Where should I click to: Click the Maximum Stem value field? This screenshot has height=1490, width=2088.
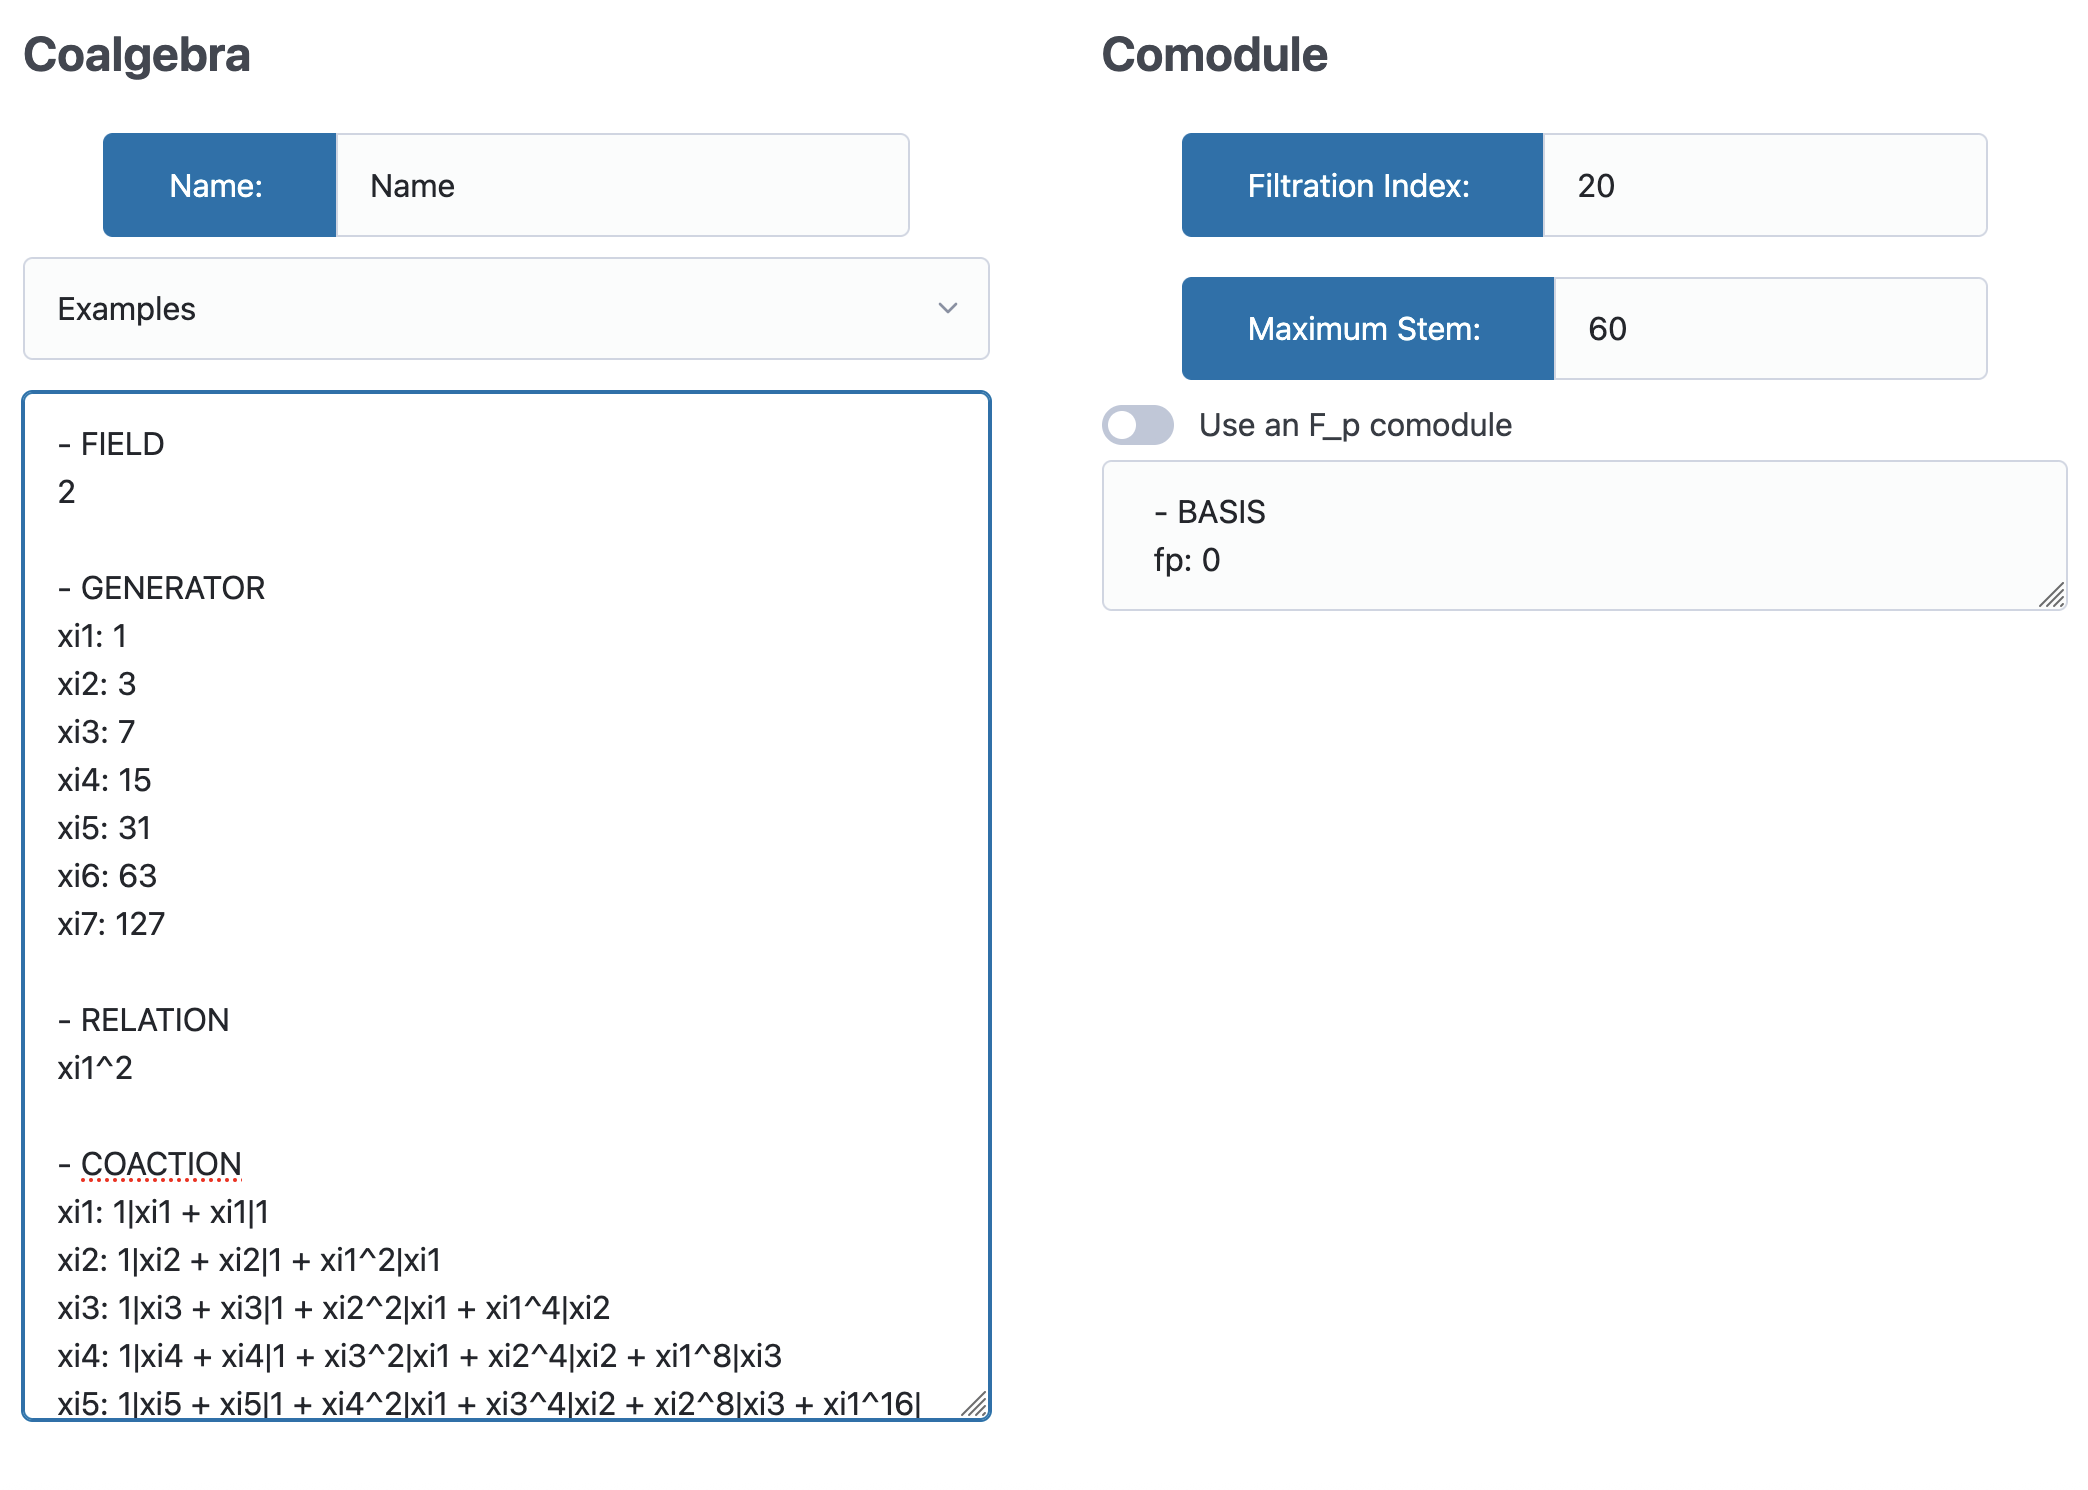(x=1769, y=329)
